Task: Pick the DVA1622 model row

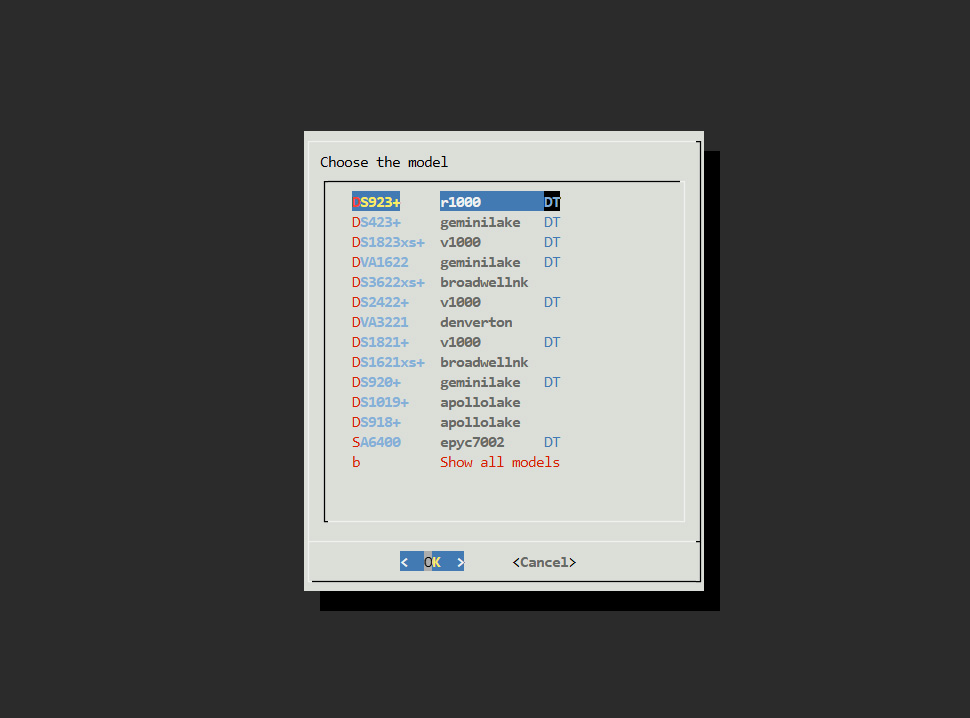Action: (380, 262)
